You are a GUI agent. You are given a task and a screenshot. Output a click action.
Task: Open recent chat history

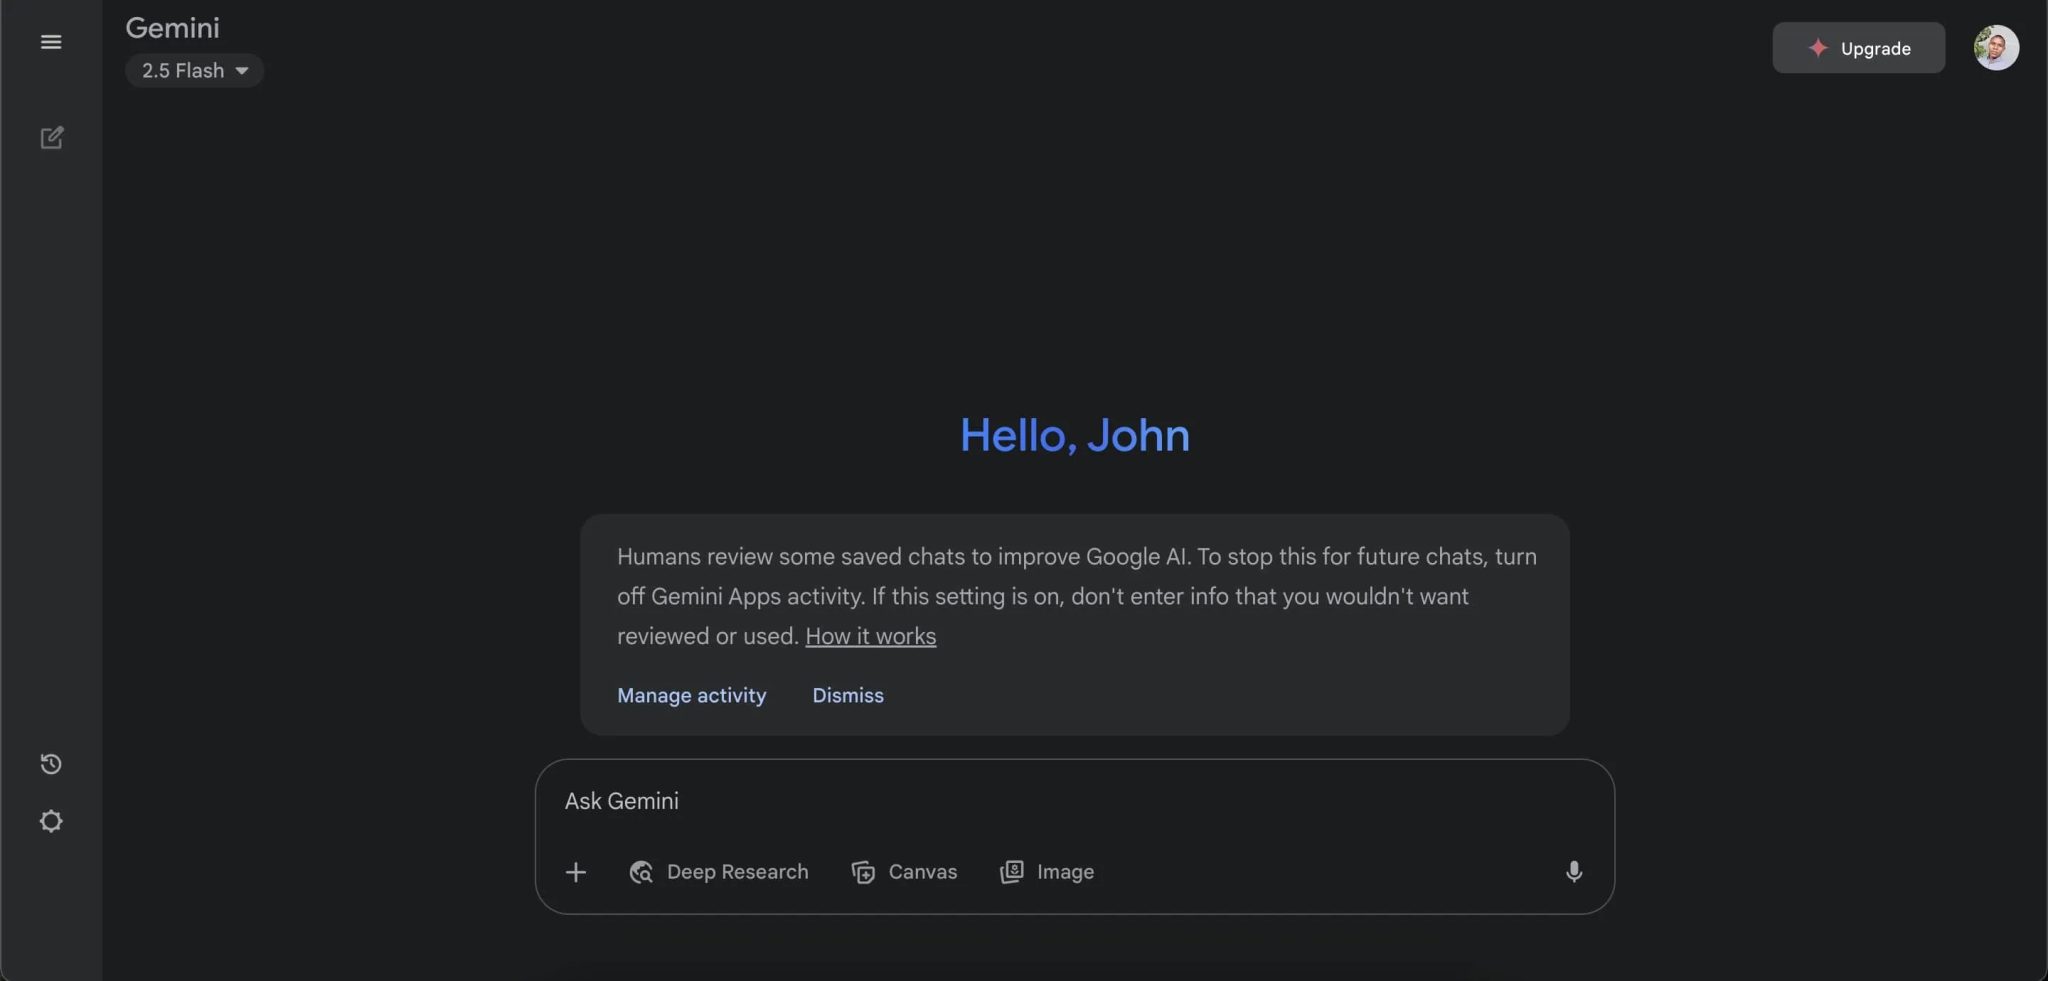click(x=51, y=763)
